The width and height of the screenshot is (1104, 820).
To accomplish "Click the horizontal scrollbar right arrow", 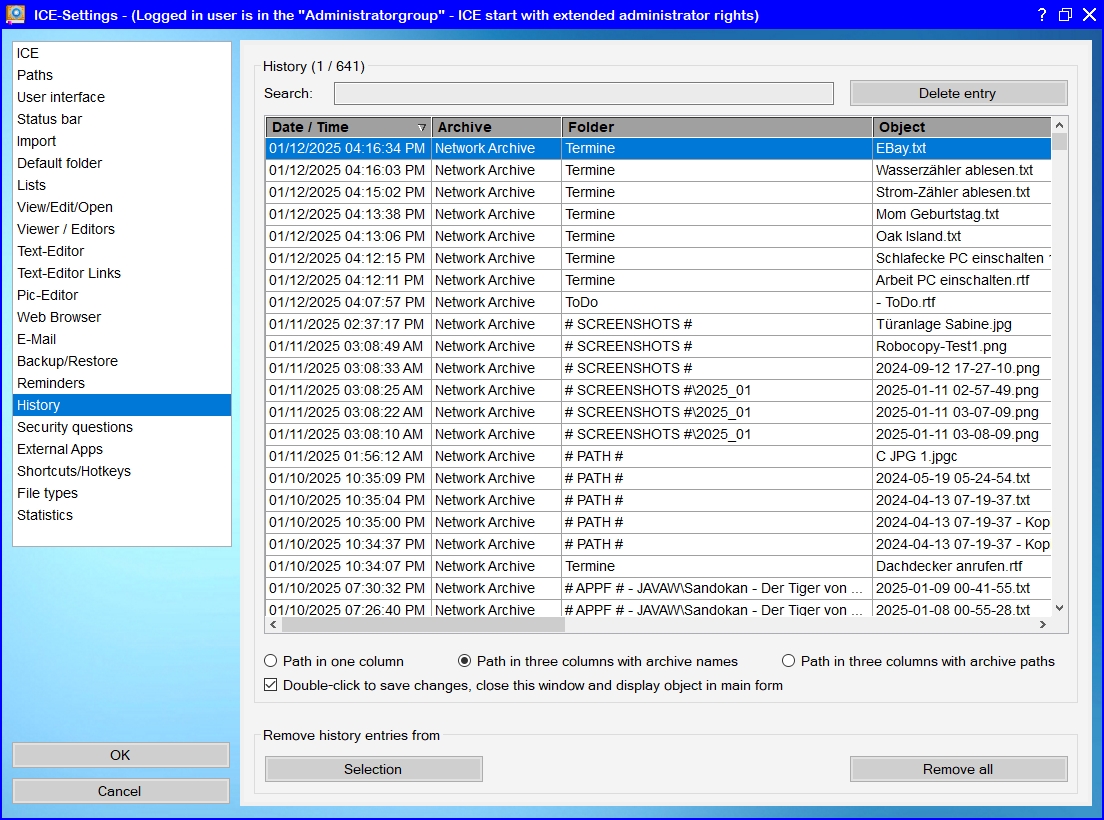I will click(x=1042, y=625).
